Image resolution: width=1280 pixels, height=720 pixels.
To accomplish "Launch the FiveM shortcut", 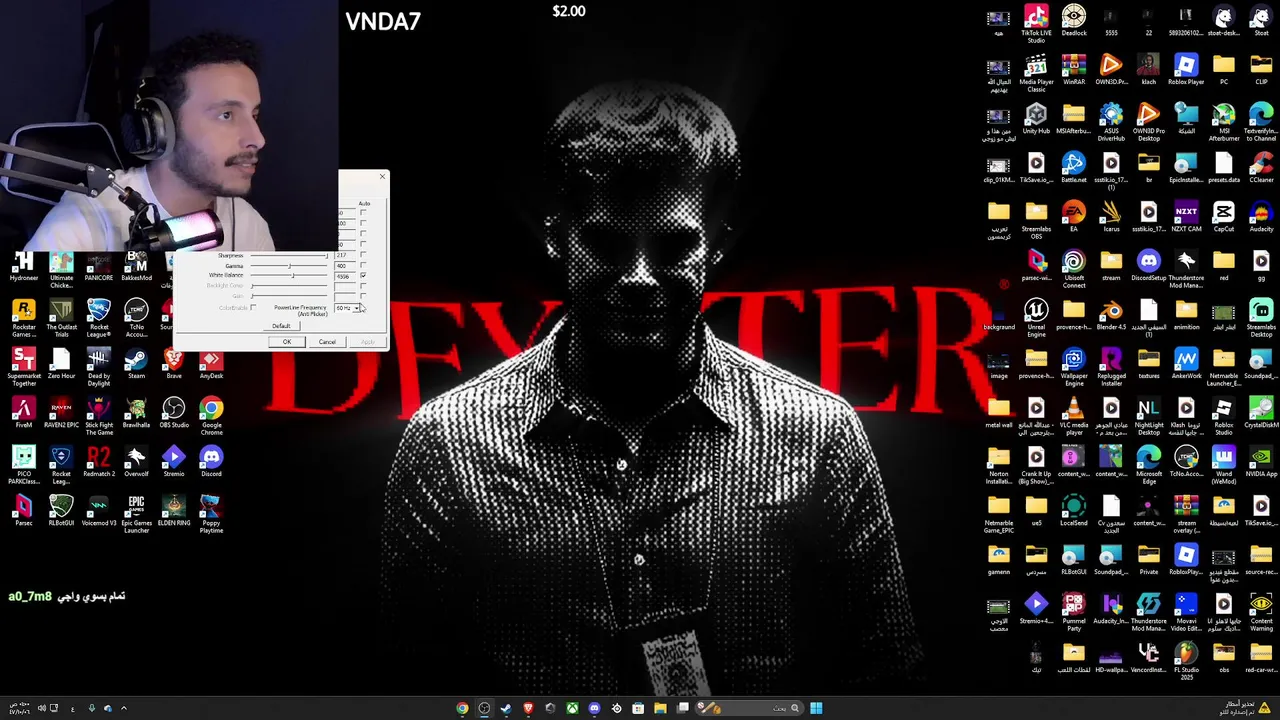I will 24,413.
